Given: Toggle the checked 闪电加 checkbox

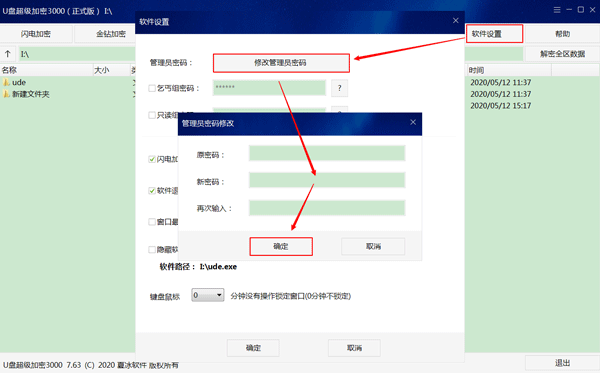Looking at the screenshot, I should click(152, 159).
